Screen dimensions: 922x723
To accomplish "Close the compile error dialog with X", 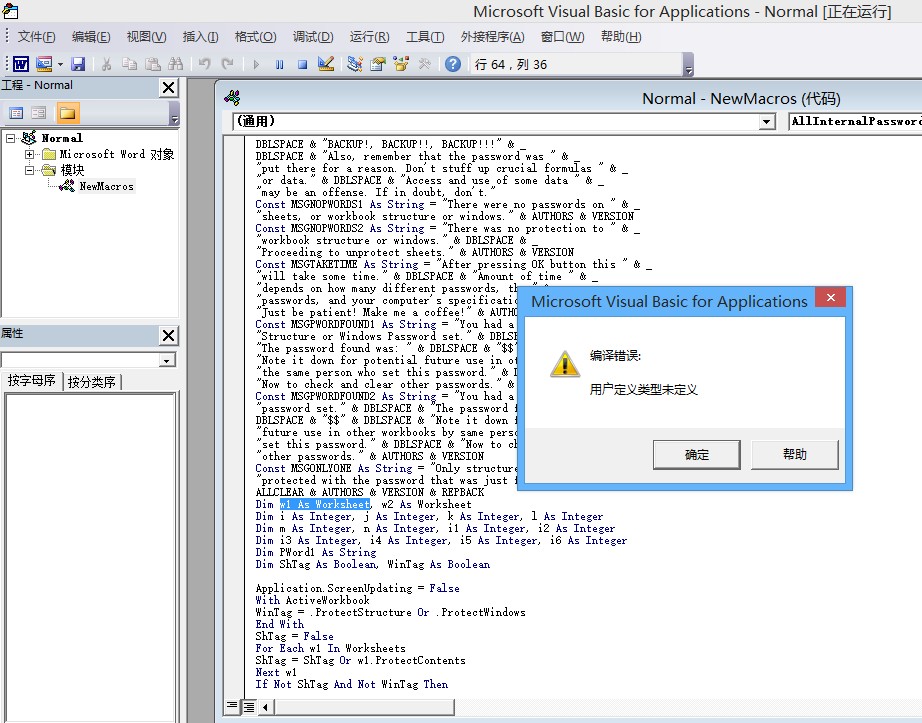I will 830,297.
